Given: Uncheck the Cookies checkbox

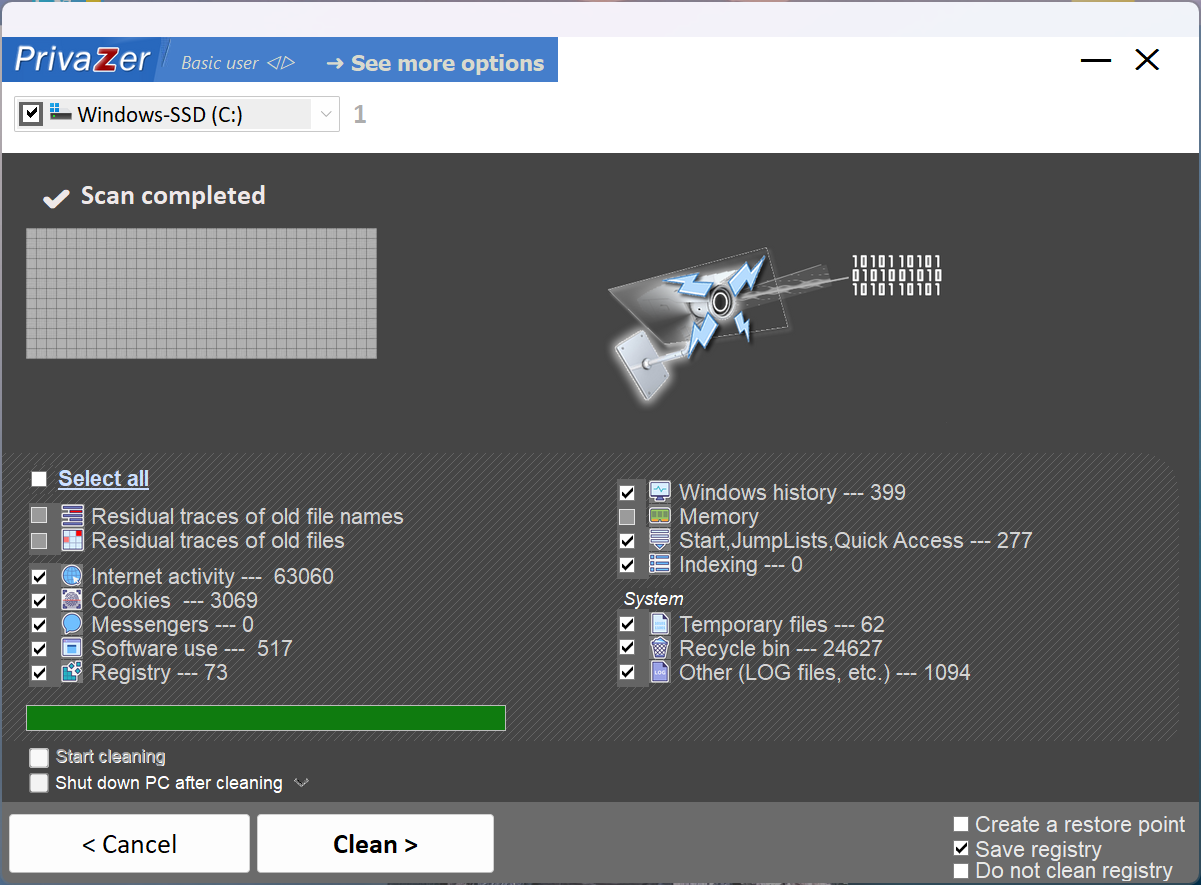Looking at the screenshot, I should click(39, 601).
